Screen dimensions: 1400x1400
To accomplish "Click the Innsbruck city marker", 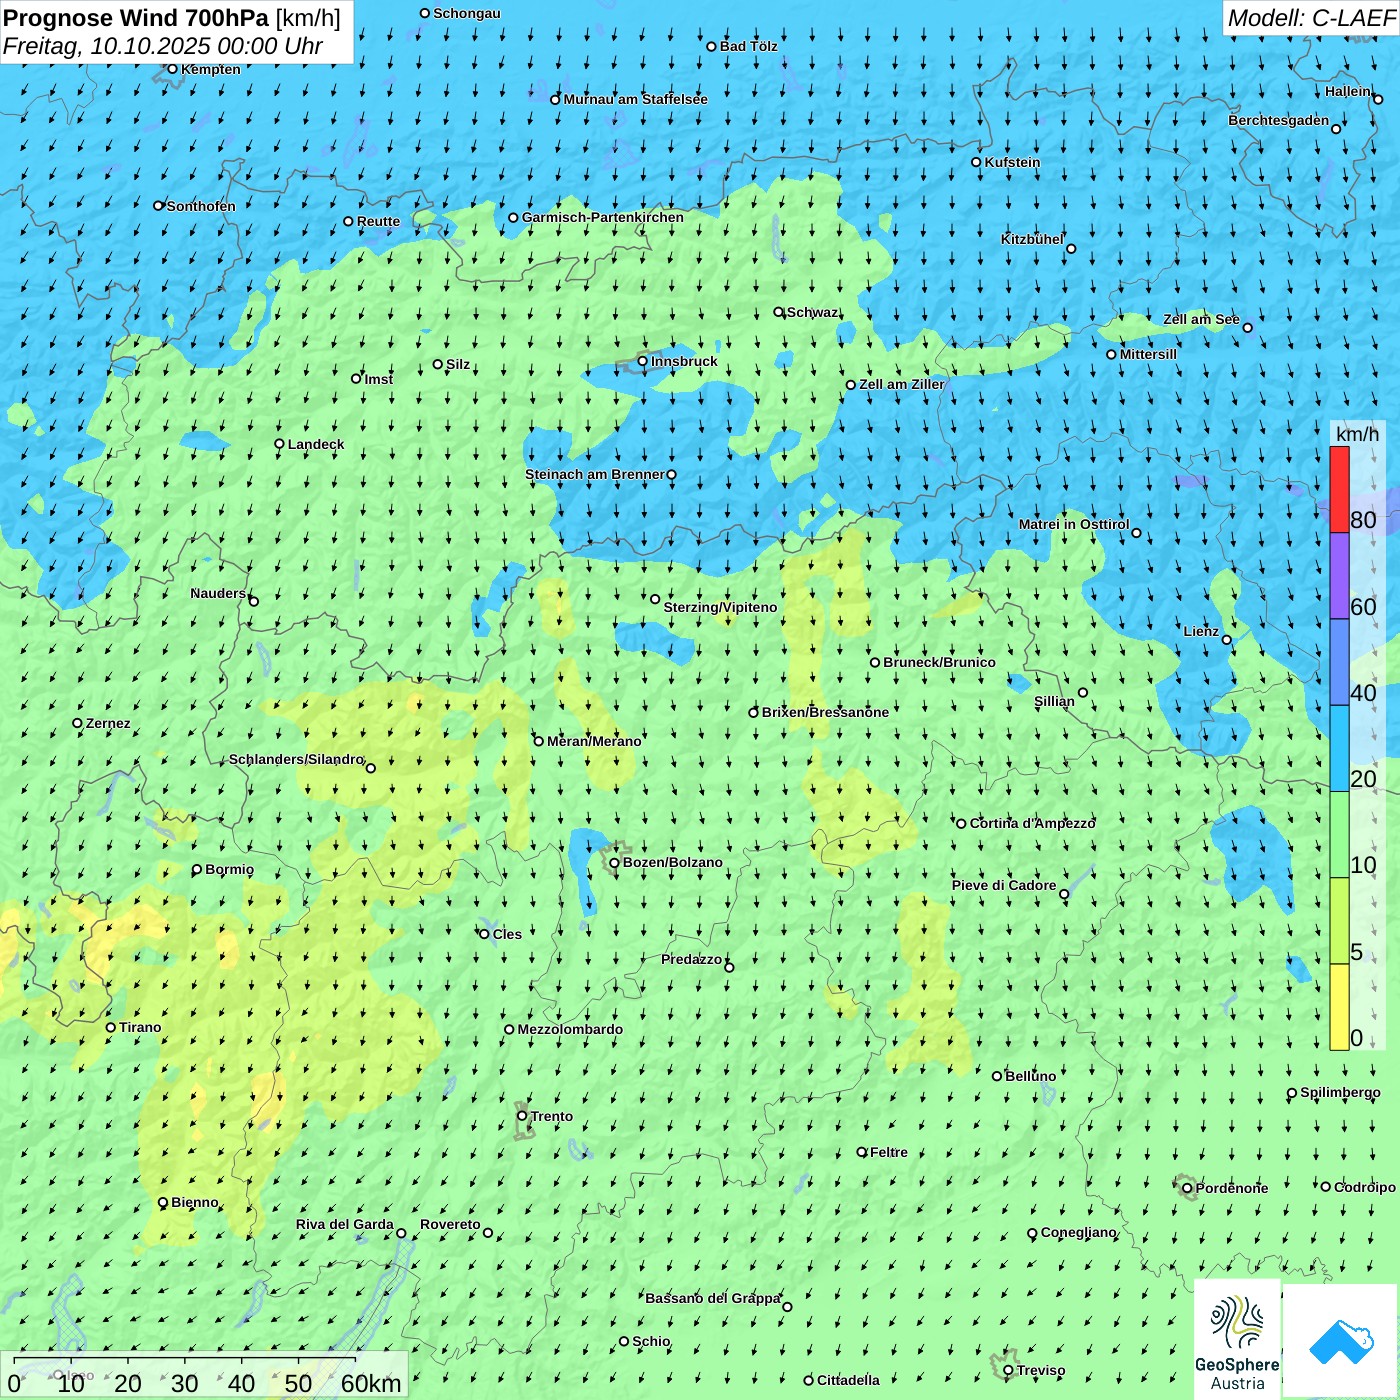I will pyautogui.click(x=643, y=361).
